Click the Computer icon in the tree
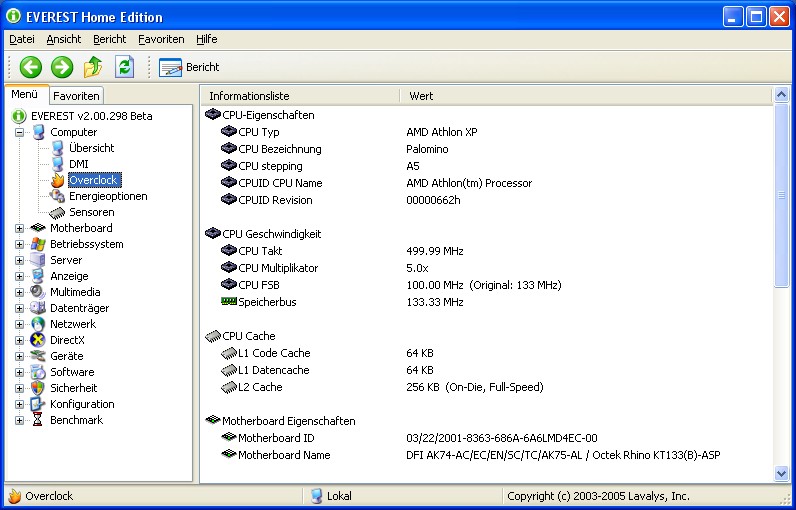Image resolution: width=796 pixels, height=510 pixels. [38, 132]
